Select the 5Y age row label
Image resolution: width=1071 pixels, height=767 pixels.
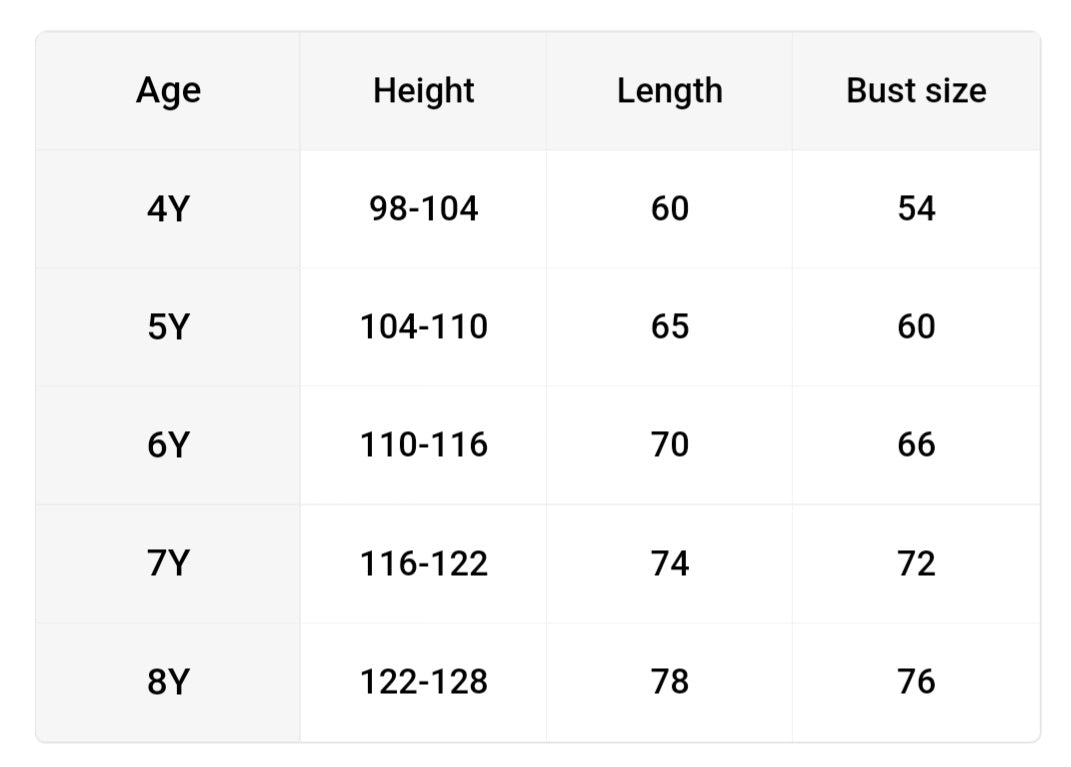[168, 327]
